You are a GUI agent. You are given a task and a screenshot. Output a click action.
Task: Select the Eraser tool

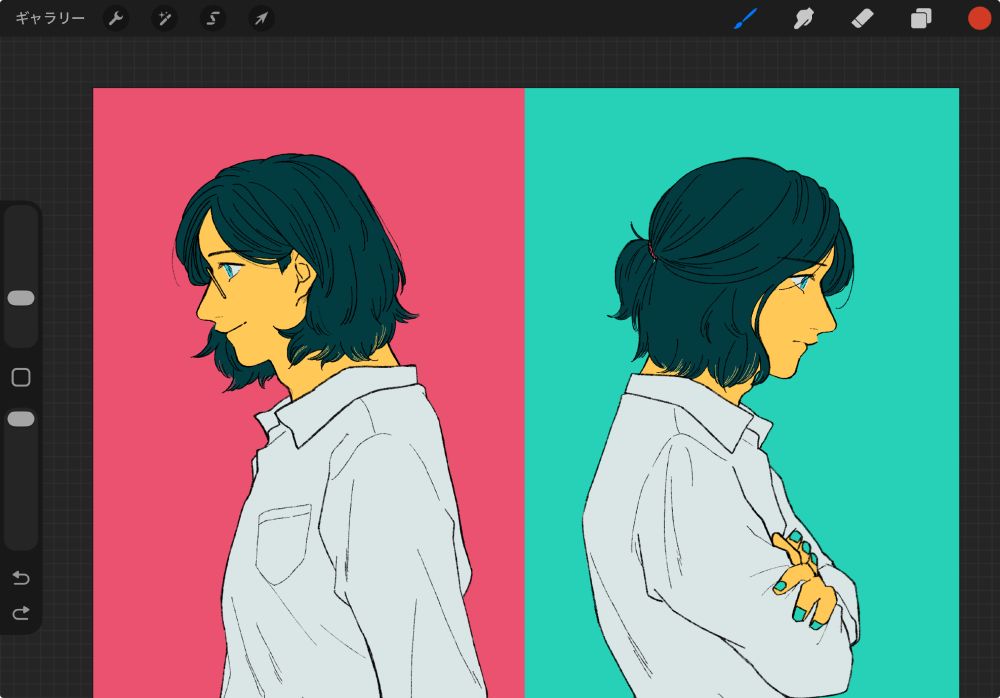pyautogui.click(x=862, y=19)
